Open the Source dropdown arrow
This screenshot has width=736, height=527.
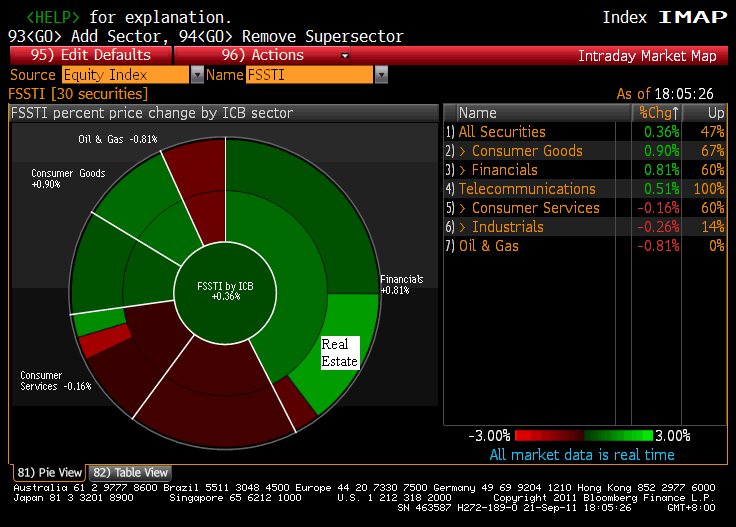click(x=197, y=75)
